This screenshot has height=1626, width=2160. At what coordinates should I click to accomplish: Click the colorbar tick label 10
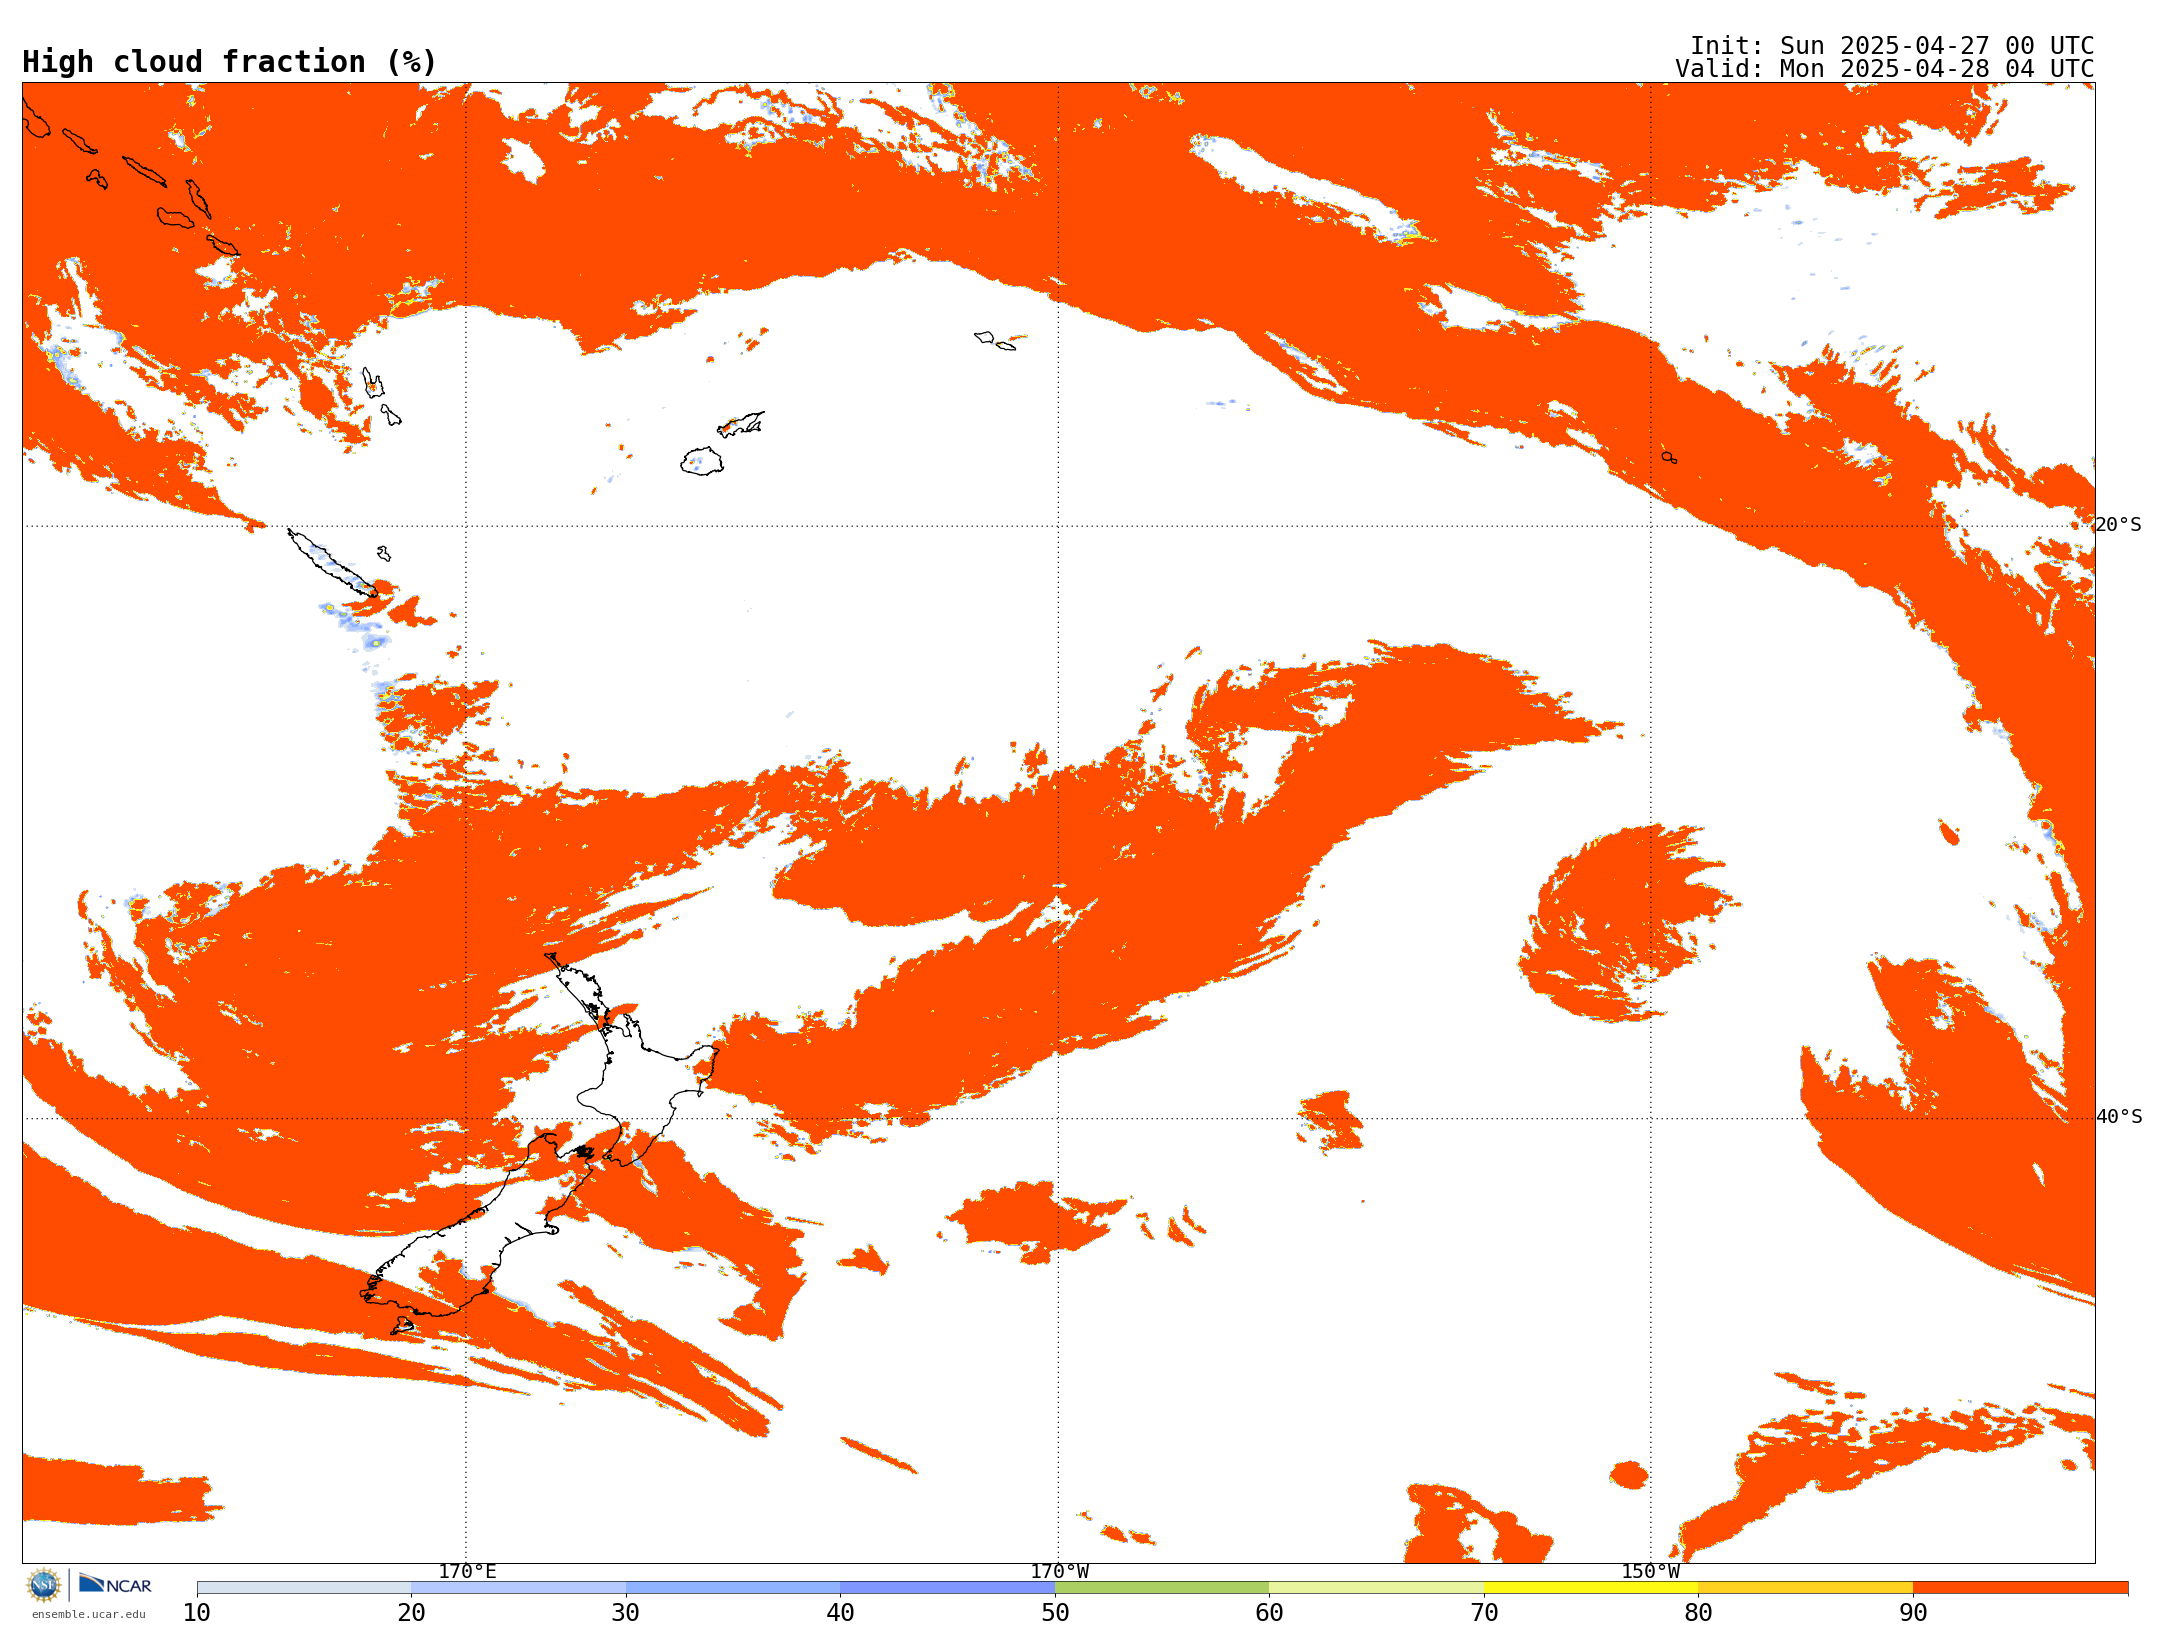coord(197,1612)
